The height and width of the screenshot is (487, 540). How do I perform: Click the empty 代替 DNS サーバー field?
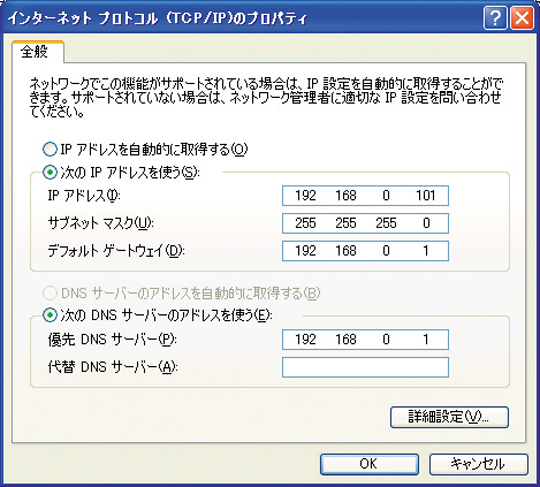coord(365,367)
